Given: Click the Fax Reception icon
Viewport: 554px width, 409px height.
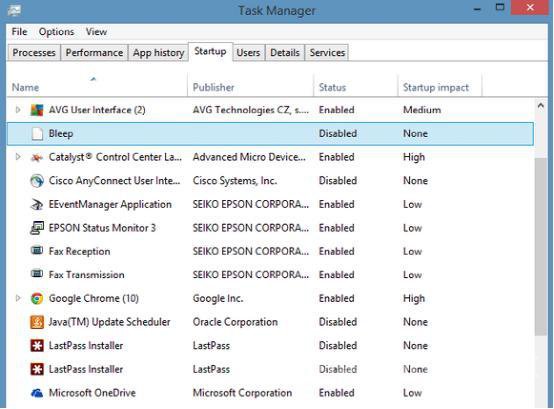Looking at the screenshot, I should click(x=37, y=251).
